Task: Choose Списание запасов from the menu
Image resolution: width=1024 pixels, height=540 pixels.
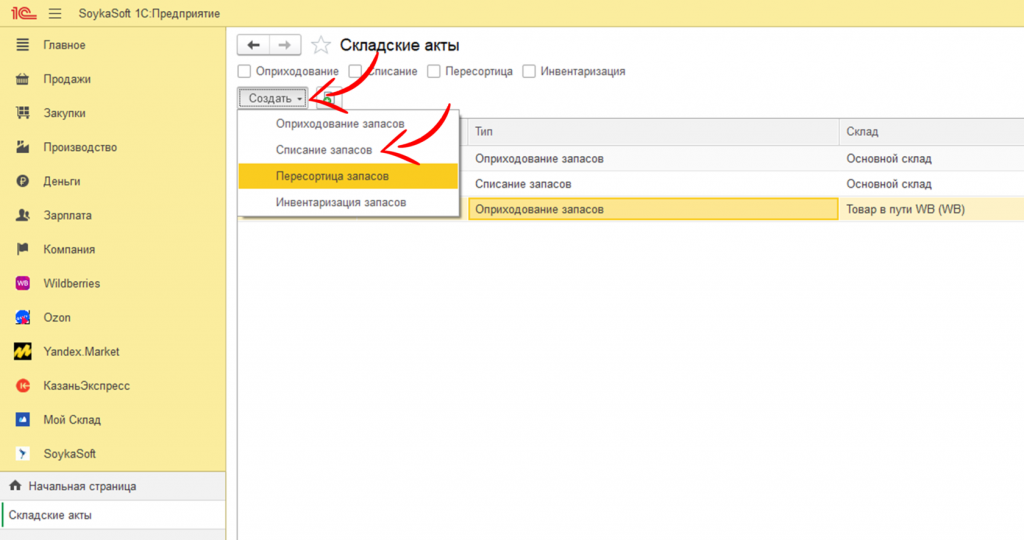Action: click(x=324, y=149)
